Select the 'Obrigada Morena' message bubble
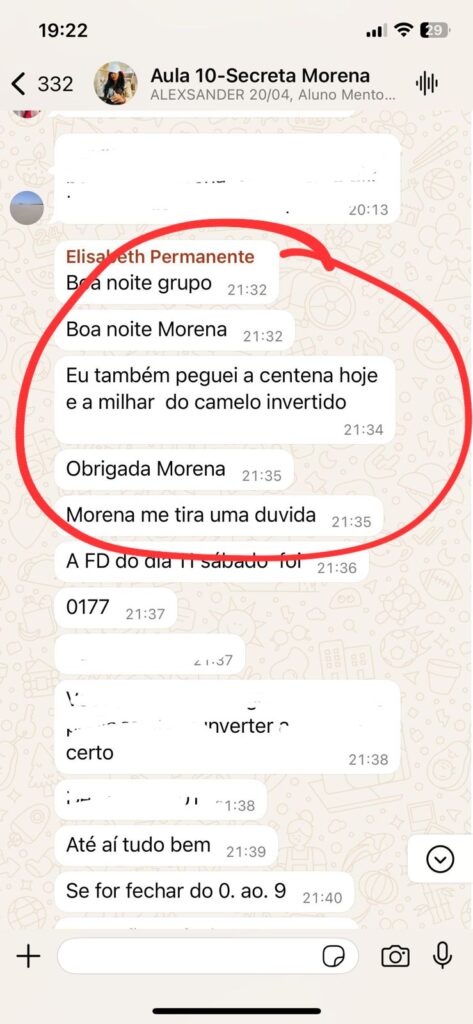The image size is (473, 1024). [174, 470]
